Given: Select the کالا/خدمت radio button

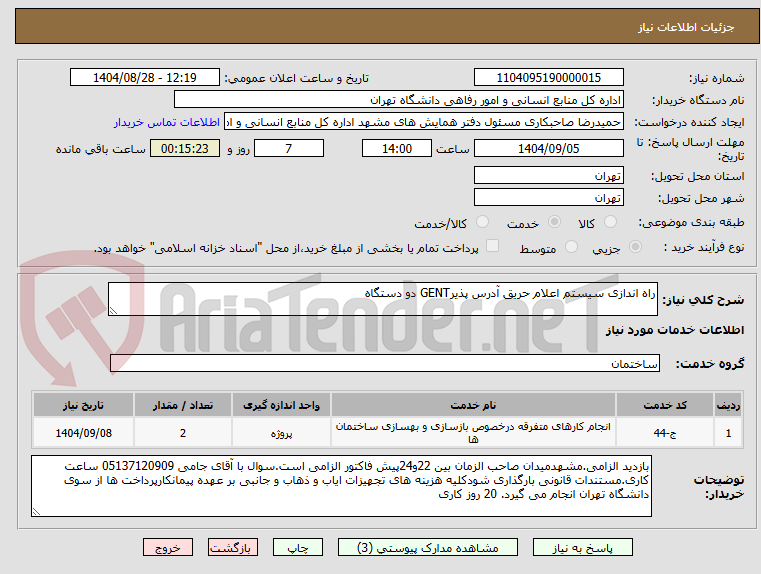Looking at the screenshot, I should (x=482, y=222).
